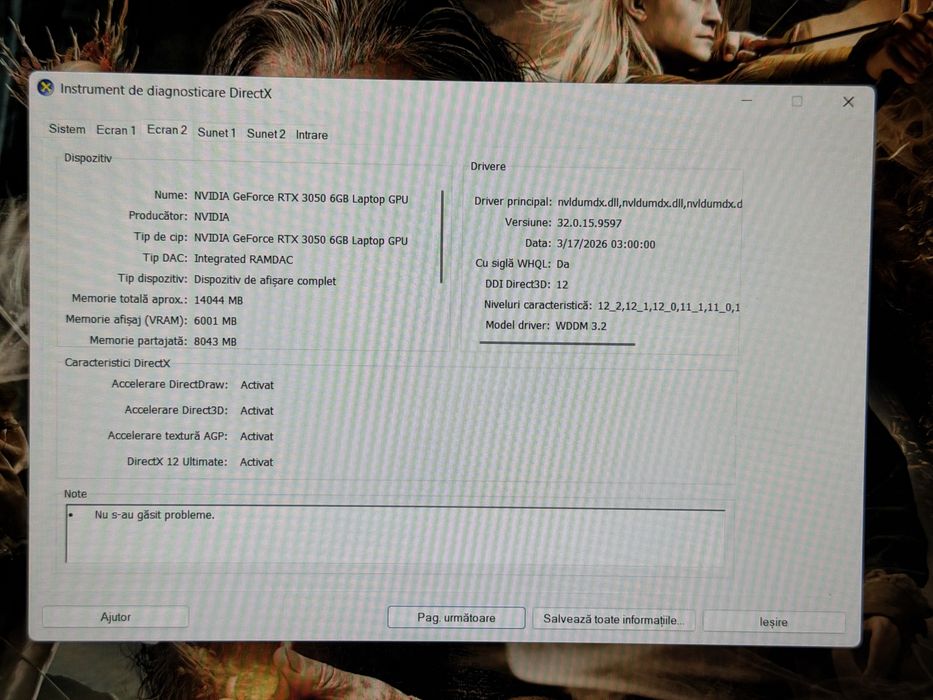This screenshot has width=933, height=700.
Task: Click the VRAM value '6001 MB'
Action: point(215,321)
